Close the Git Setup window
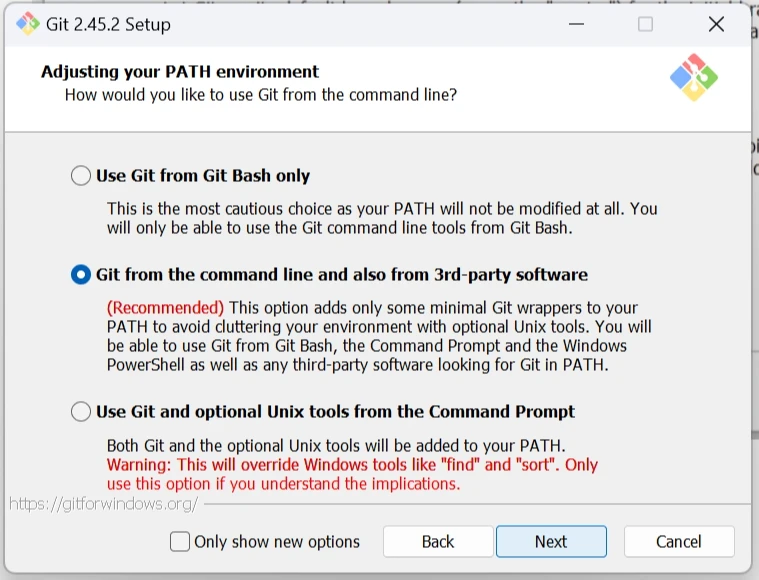This screenshot has width=759, height=580. [716, 24]
